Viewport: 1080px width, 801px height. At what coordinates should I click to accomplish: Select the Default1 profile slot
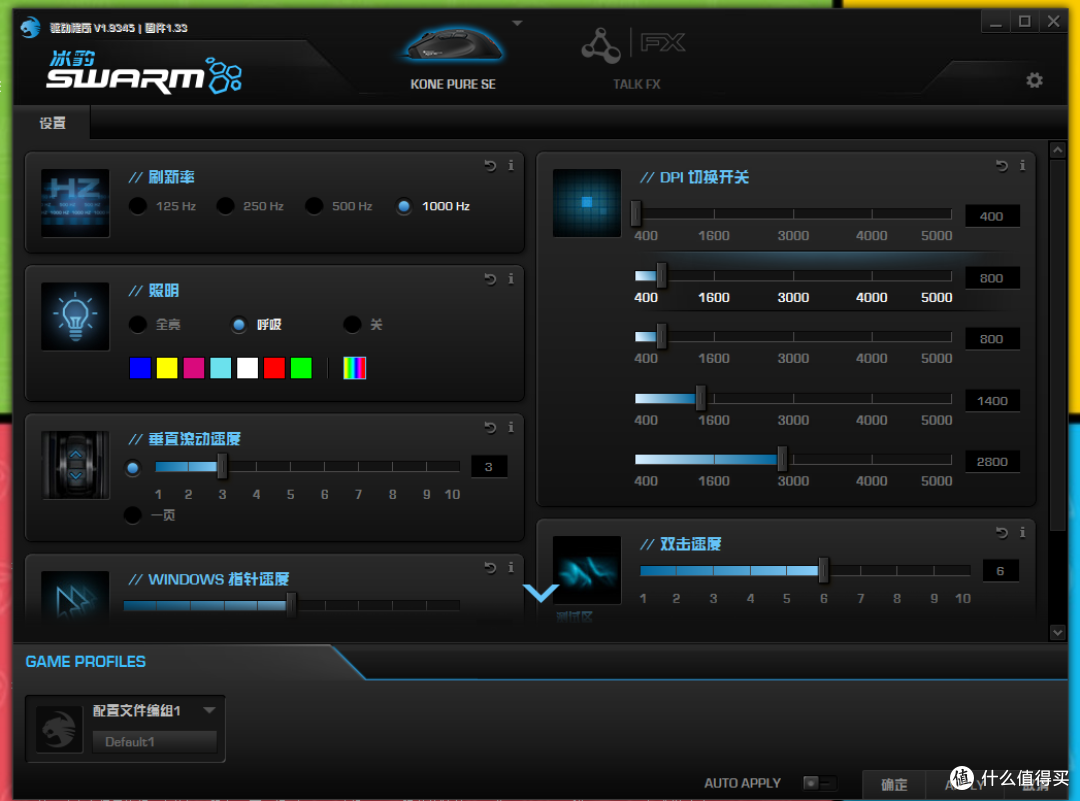[x=154, y=742]
